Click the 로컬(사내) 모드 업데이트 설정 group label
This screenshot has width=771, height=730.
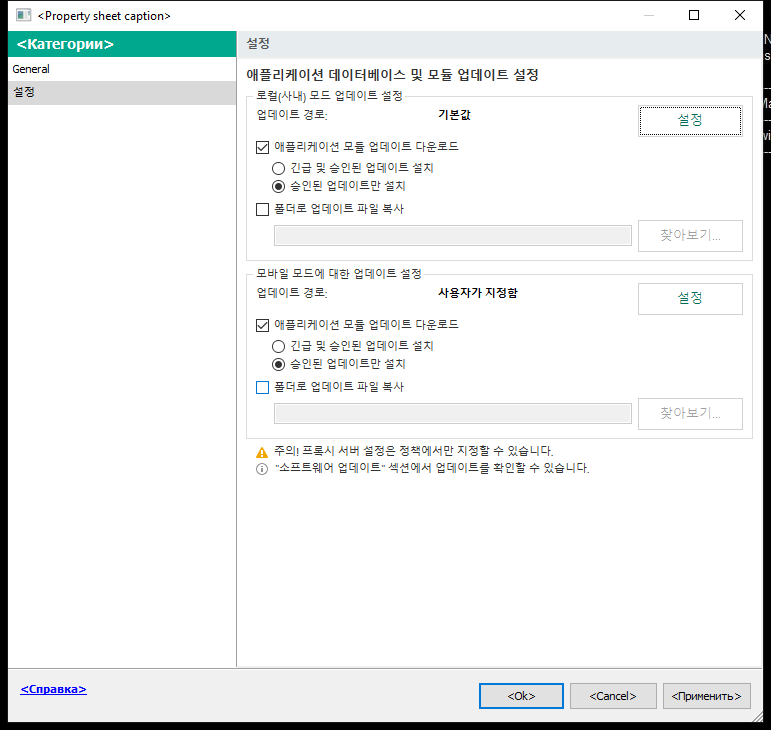(329, 95)
